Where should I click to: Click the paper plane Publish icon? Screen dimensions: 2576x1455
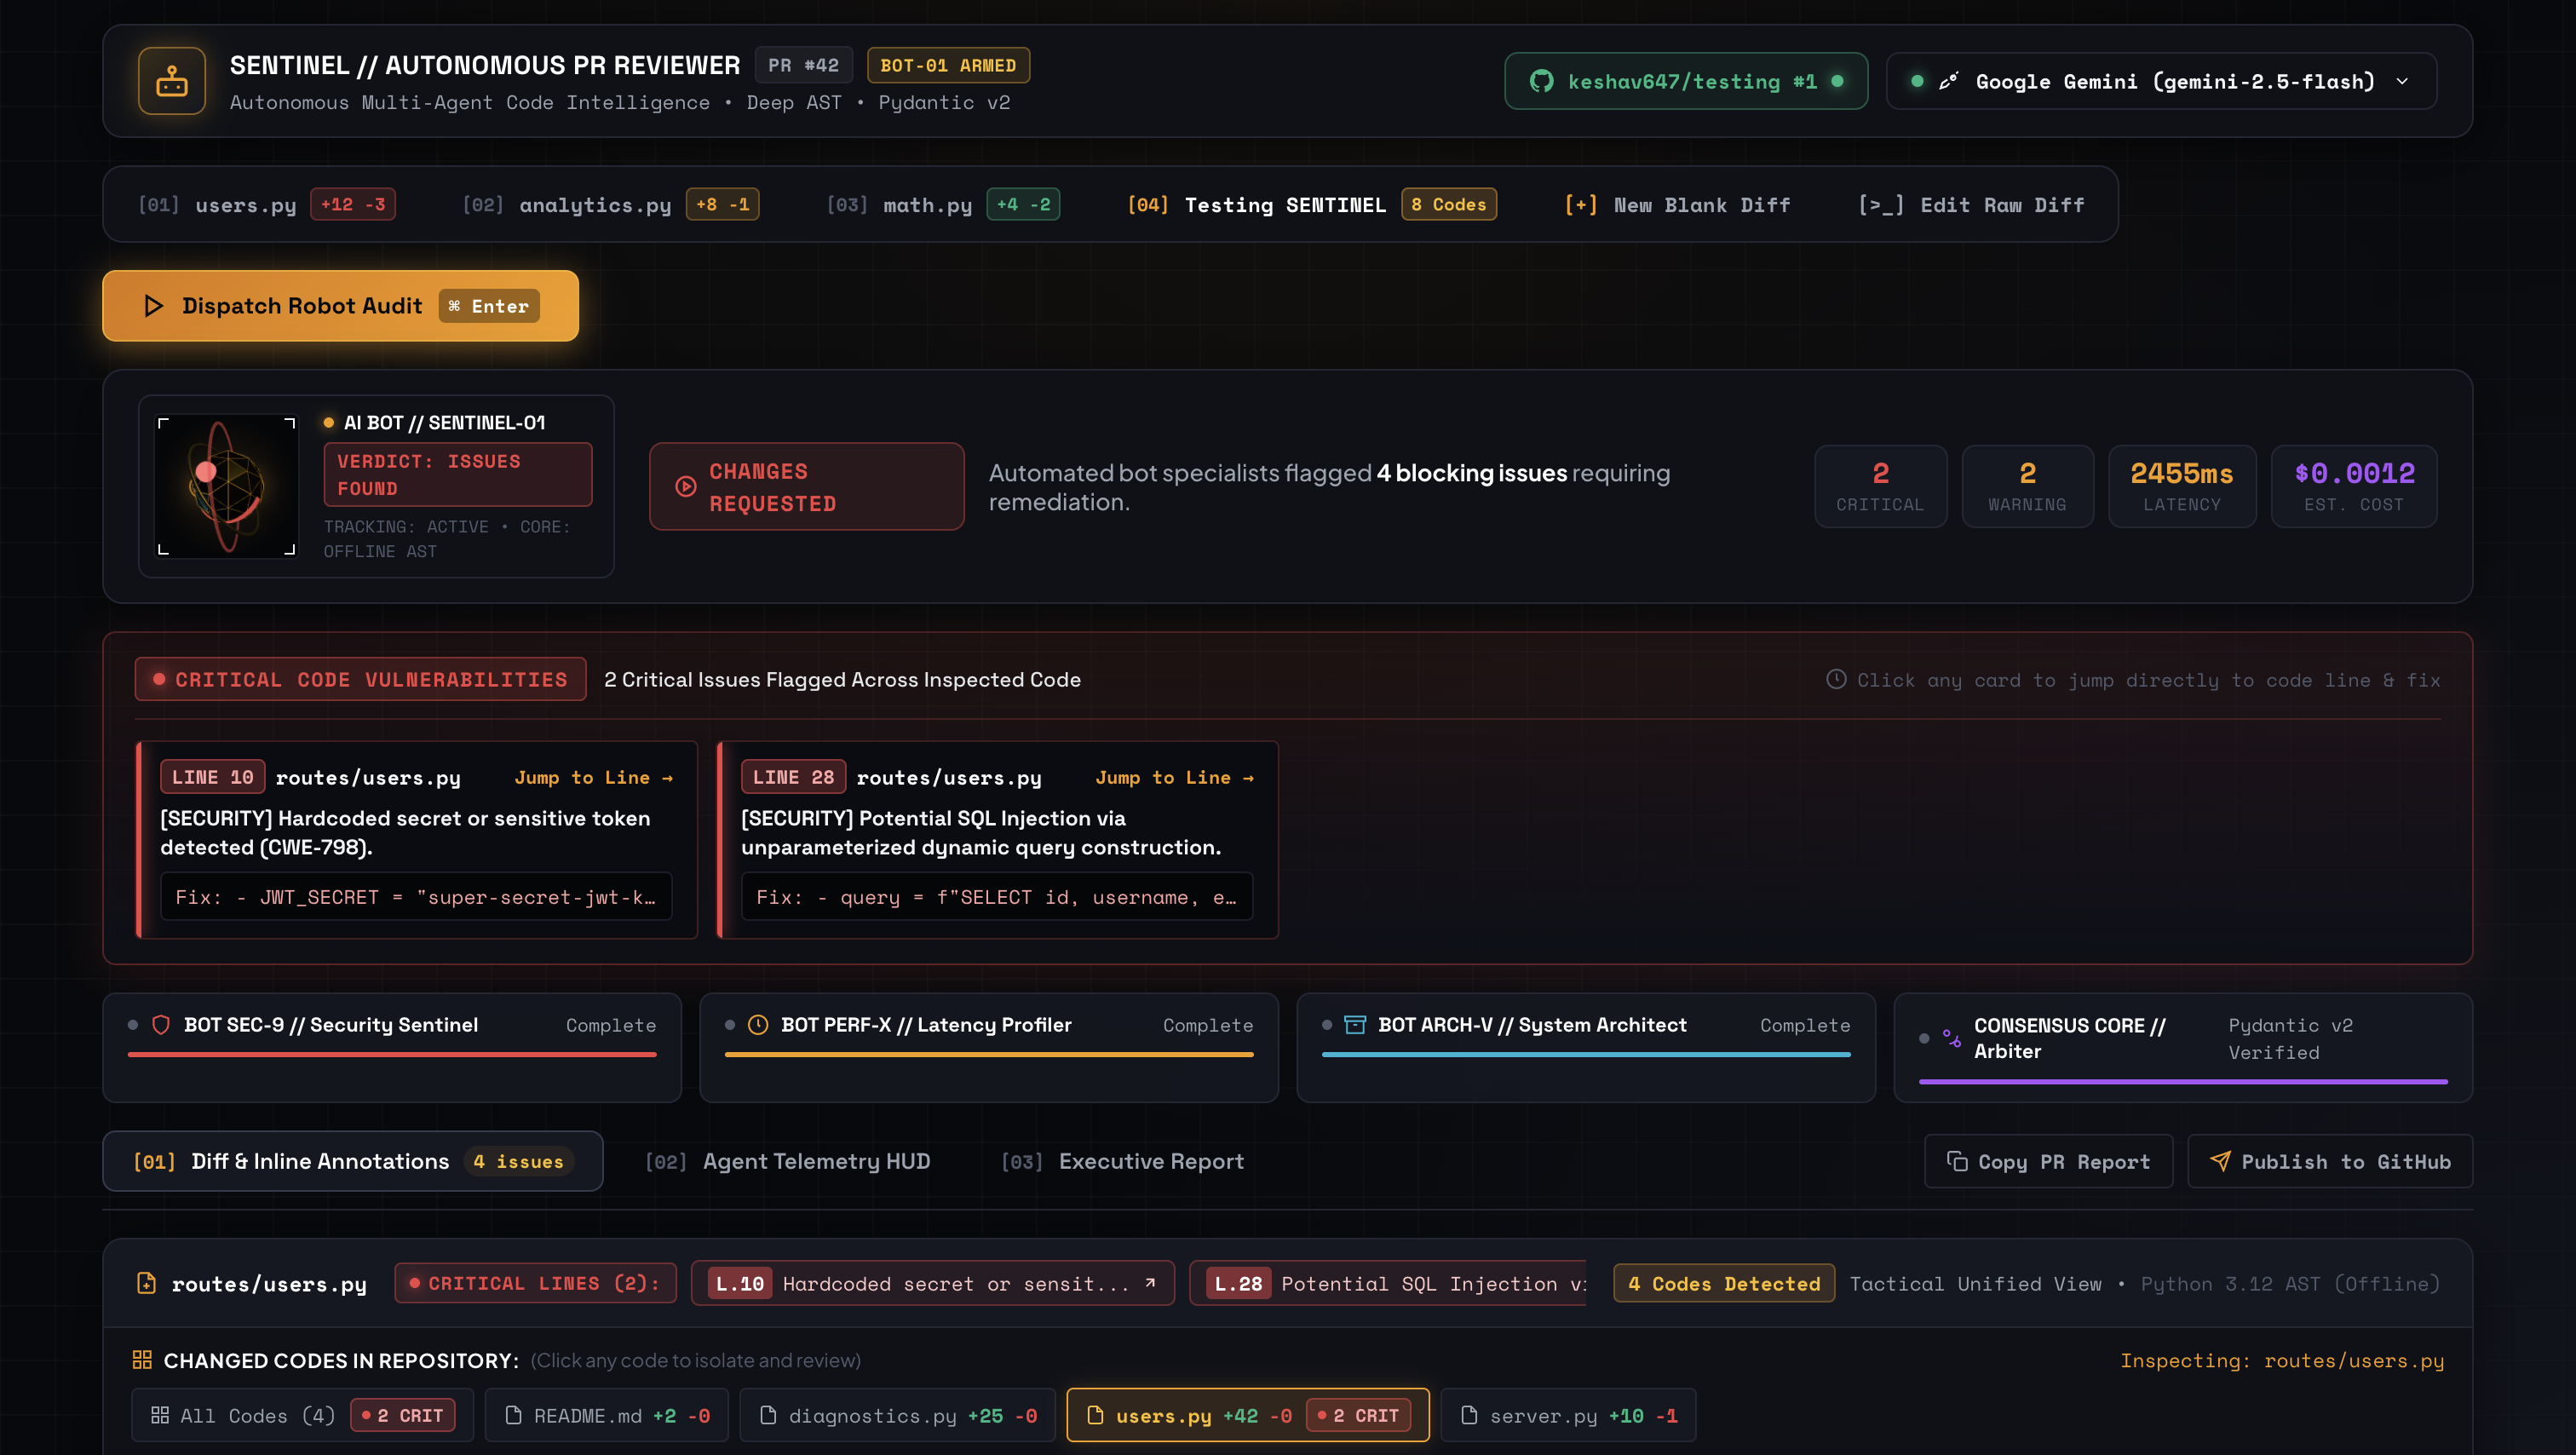[x=2219, y=1161]
